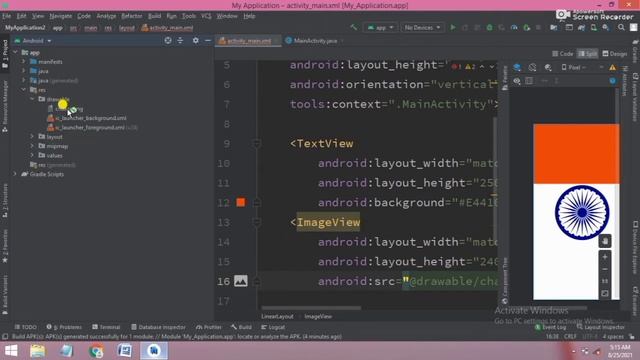Open Windows Start button
Image resolution: width=640 pixels, height=360 pixels.
coord(11,351)
